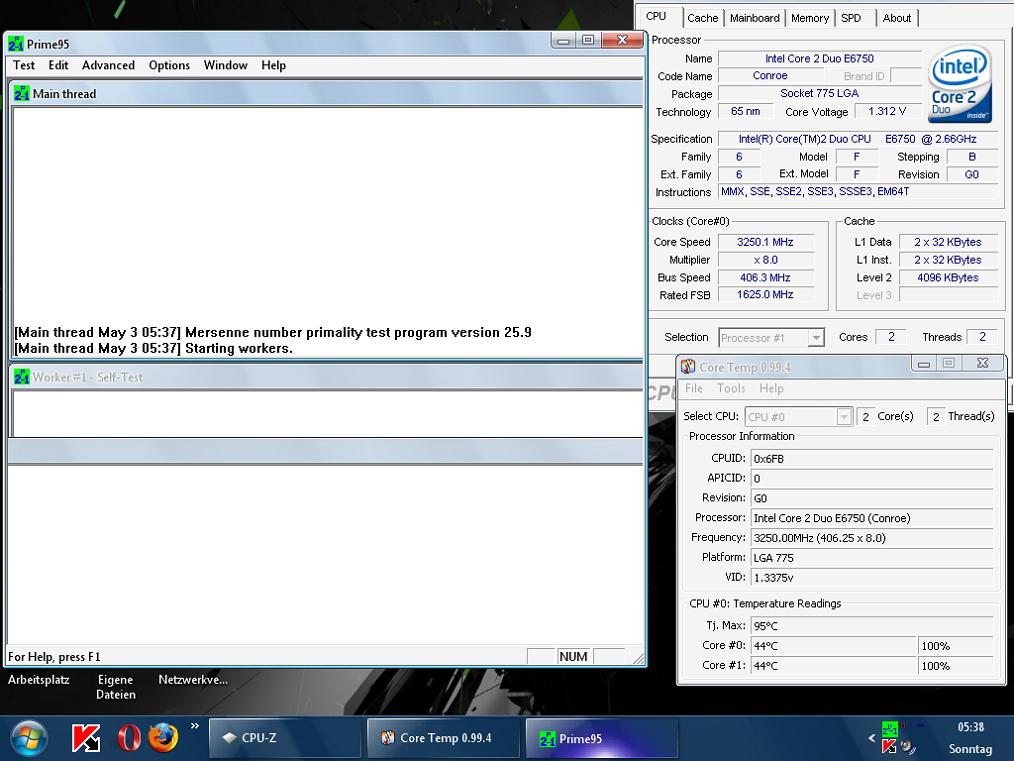
Task: Click the Core #1 load 100% field
Action: [956, 665]
